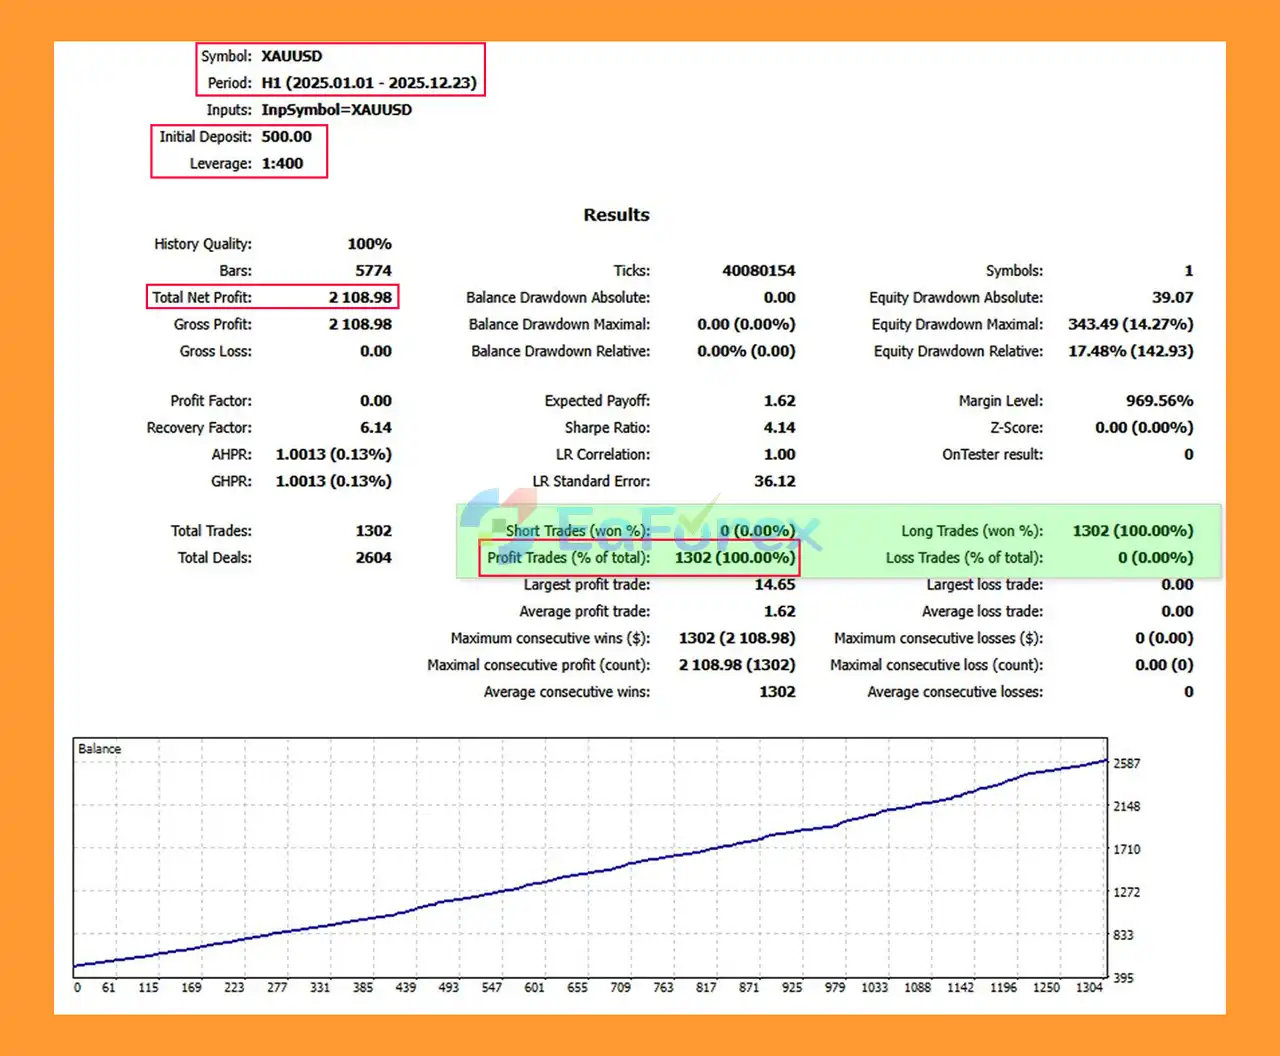Image resolution: width=1280 pixels, height=1056 pixels.
Task: Click the Total Deals value 2604
Action: [x=373, y=558]
